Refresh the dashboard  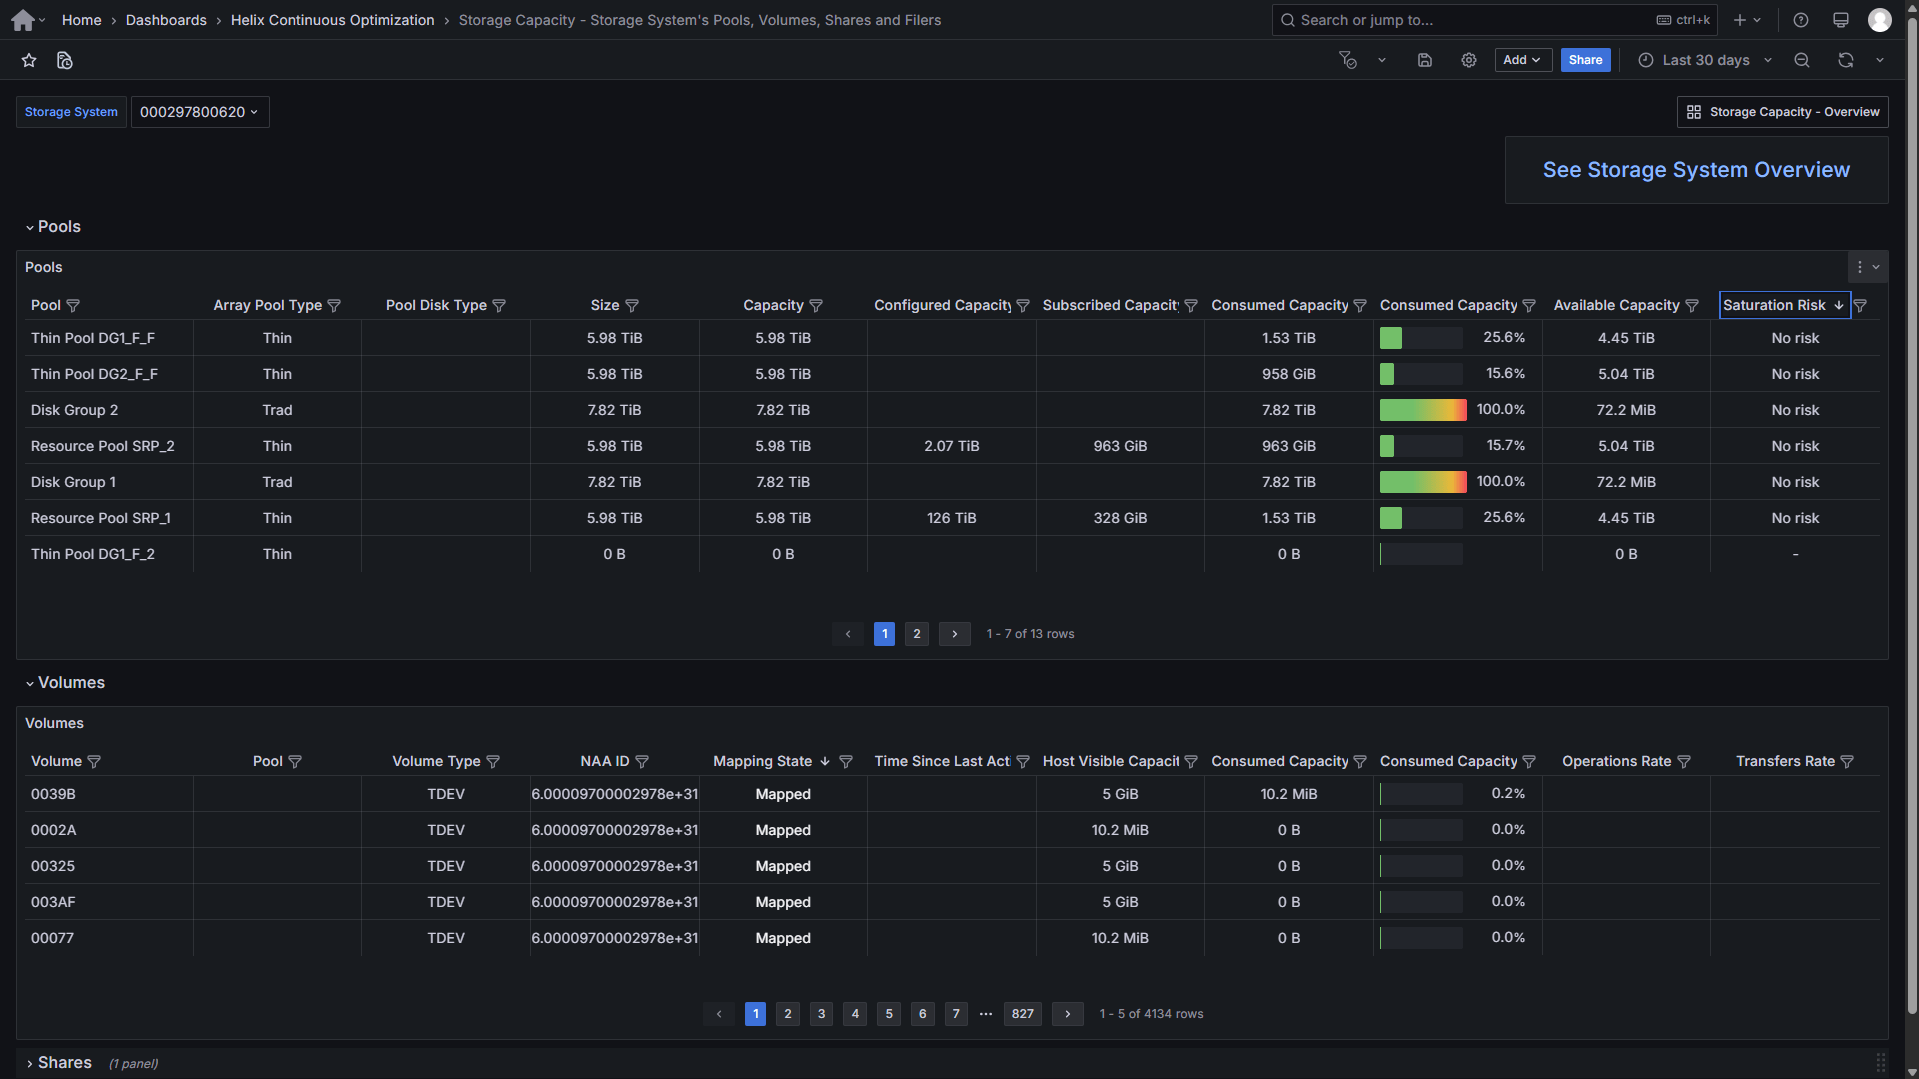coord(1845,60)
